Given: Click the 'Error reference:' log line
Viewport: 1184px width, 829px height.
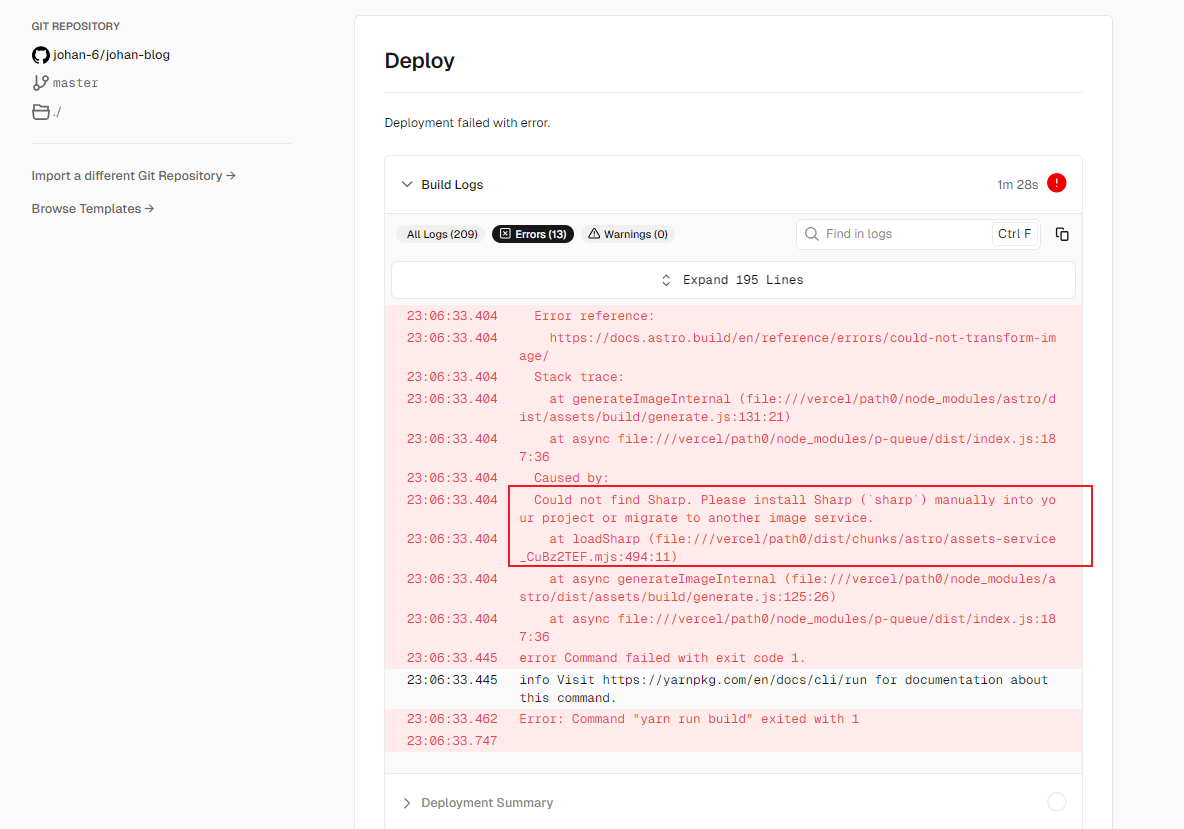Looking at the screenshot, I should tap(594, 316).
